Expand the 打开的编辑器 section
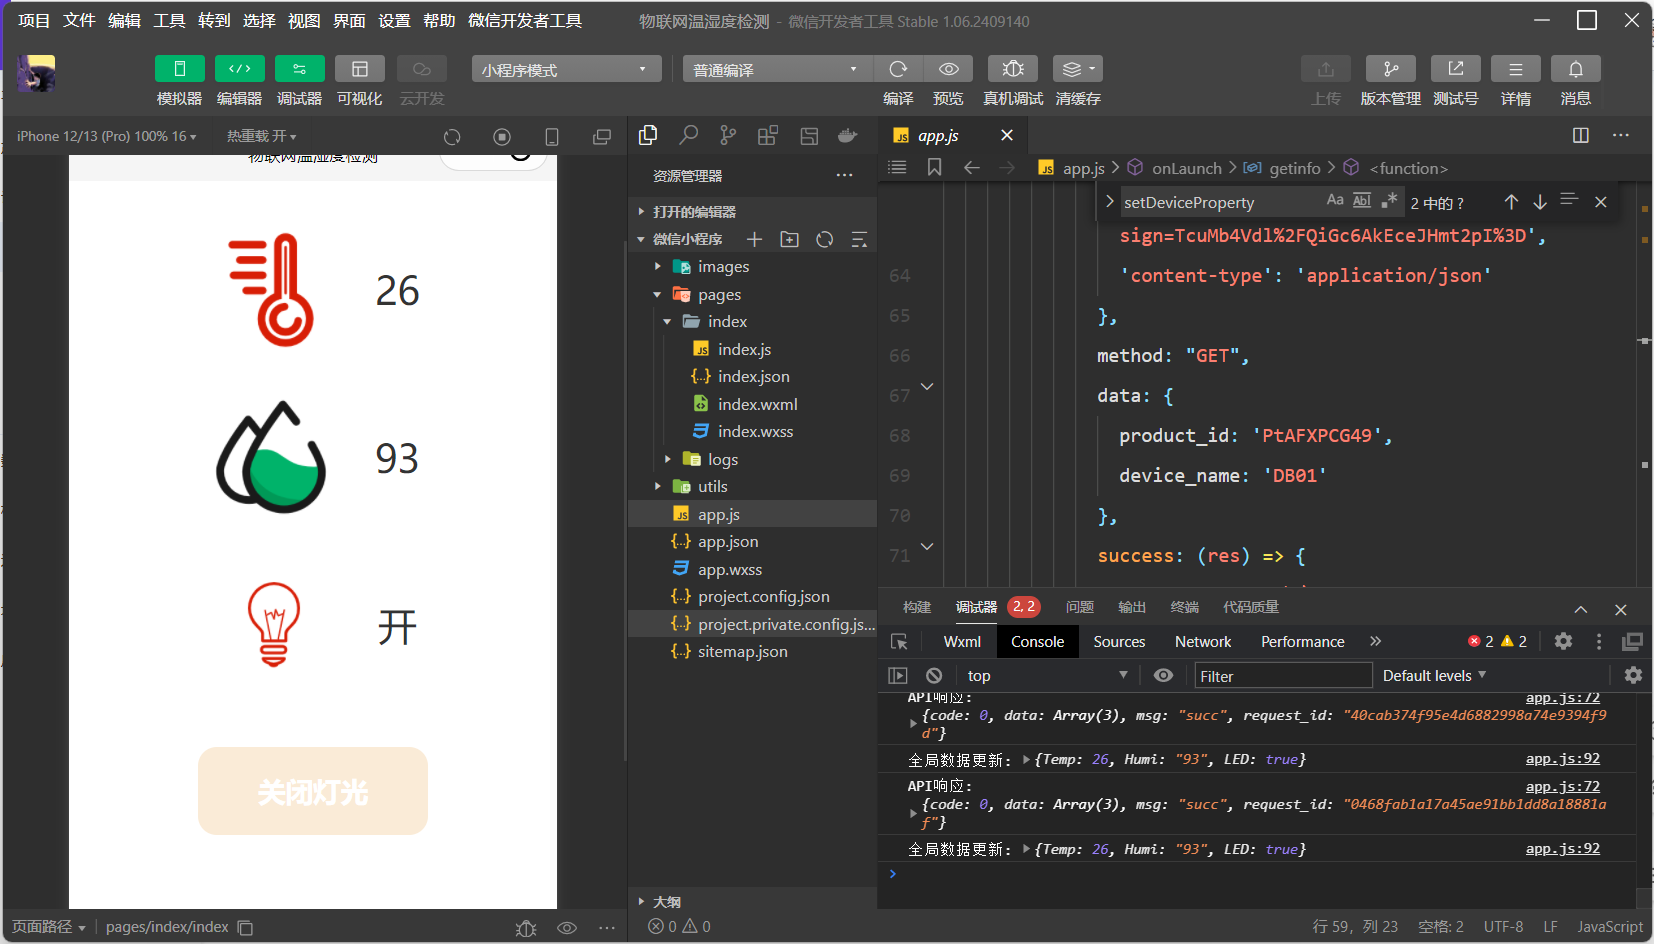Image resolution: width=1654 pixels, height=944 pixels. 752,212
